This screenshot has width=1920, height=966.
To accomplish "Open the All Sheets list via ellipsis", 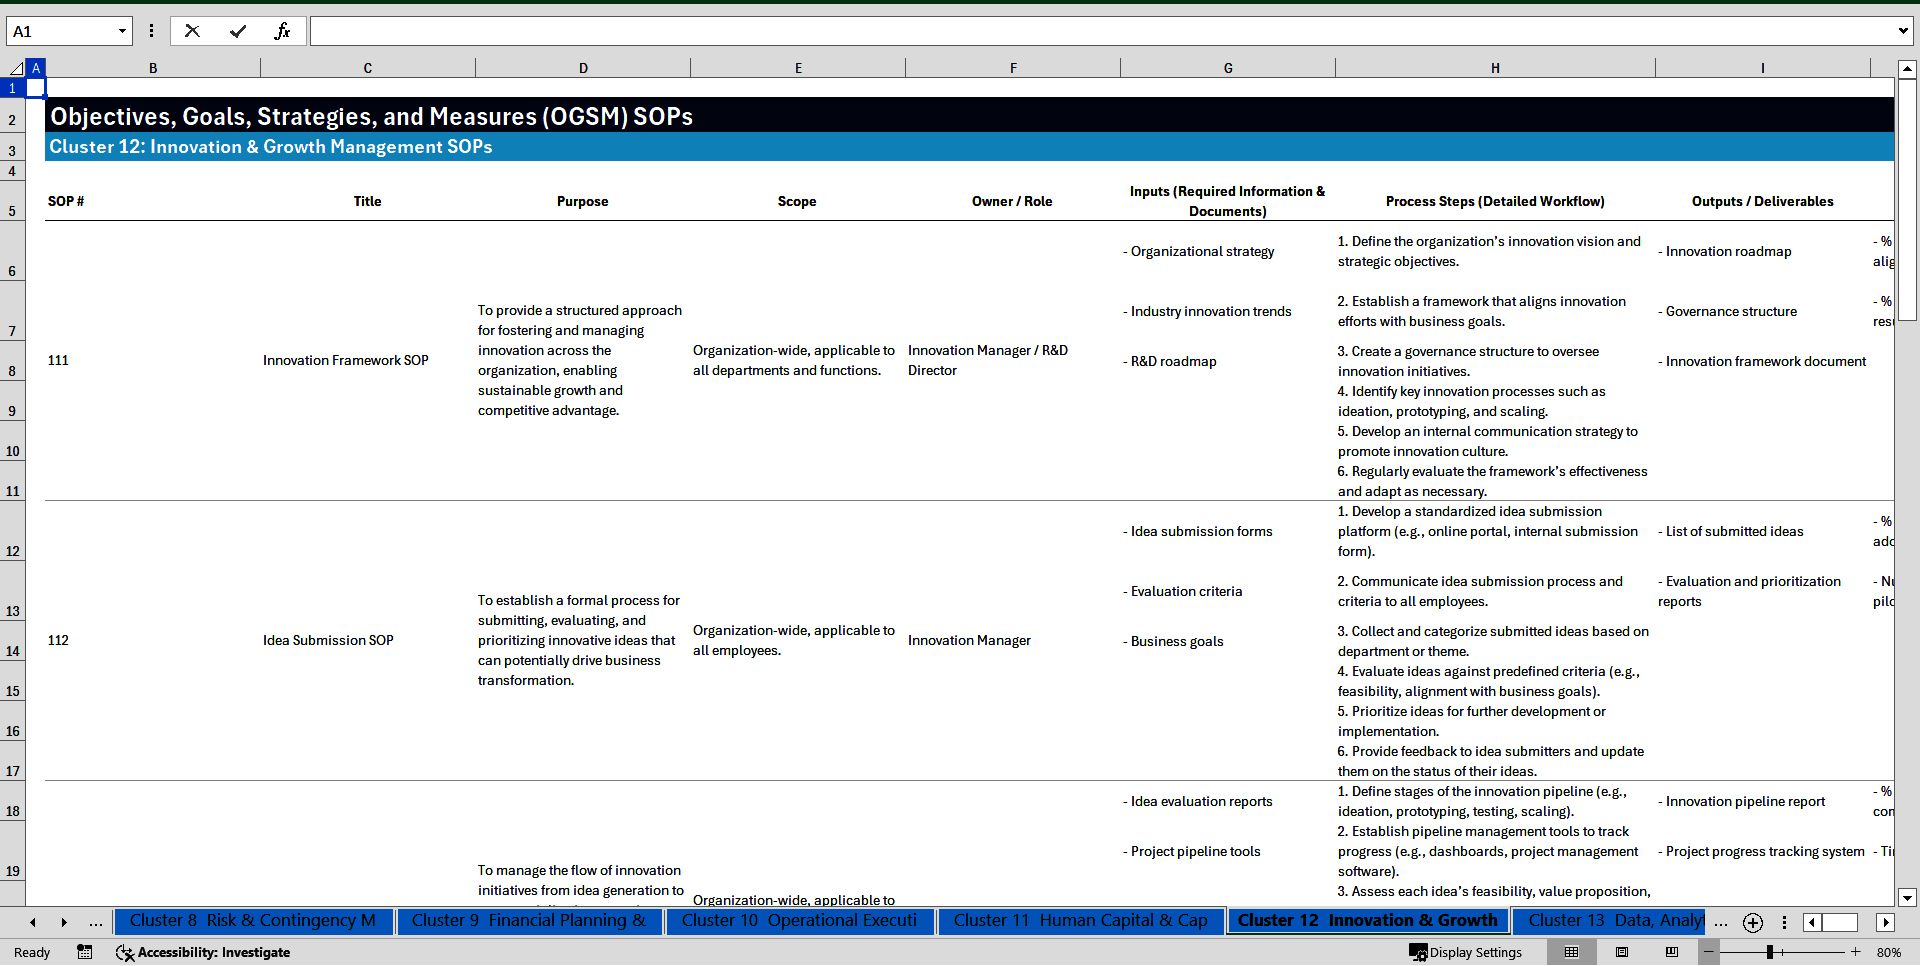I will point(1721,922).
